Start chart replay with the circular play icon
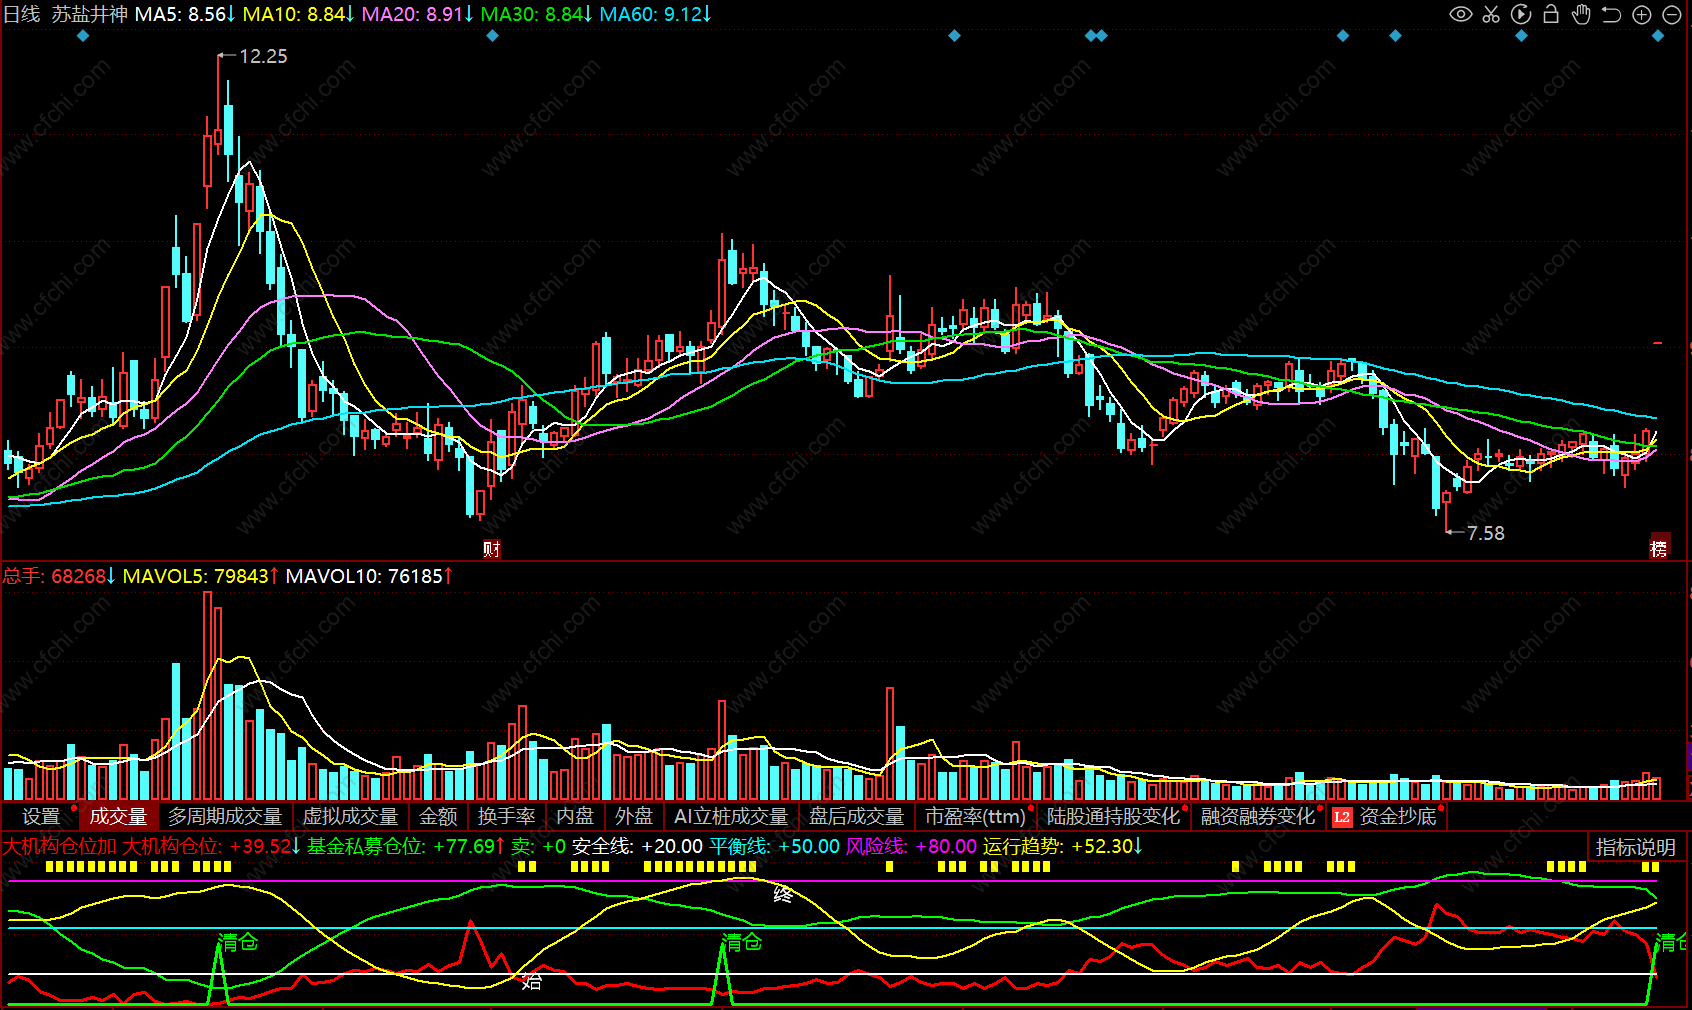The width and height of the screenshot is (1692, 1010). click(x=1521, y=14)
